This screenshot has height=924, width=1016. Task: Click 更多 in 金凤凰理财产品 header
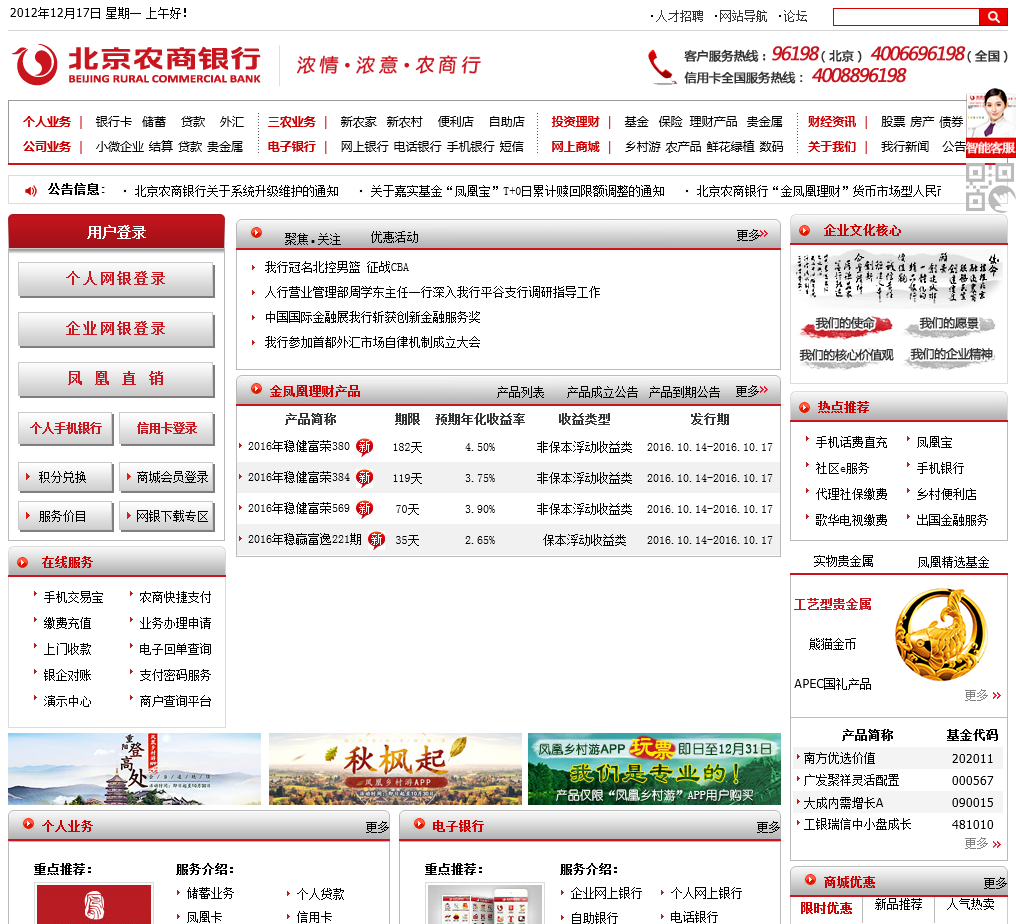[x=752, y=391]
